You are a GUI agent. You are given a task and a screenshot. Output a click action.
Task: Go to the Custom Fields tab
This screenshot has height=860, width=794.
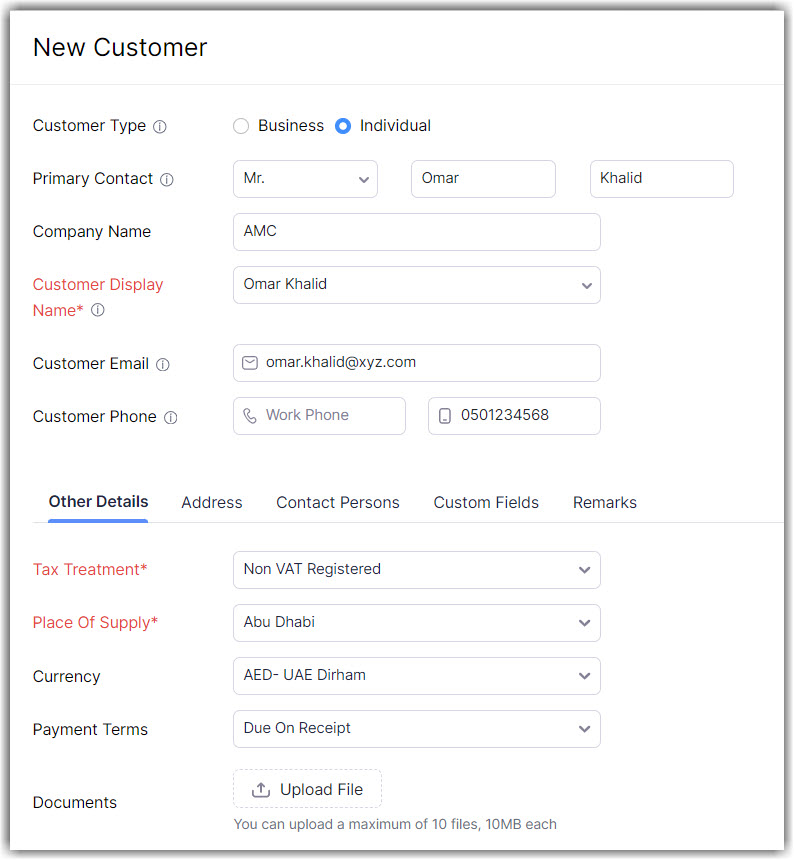(486, 503)
